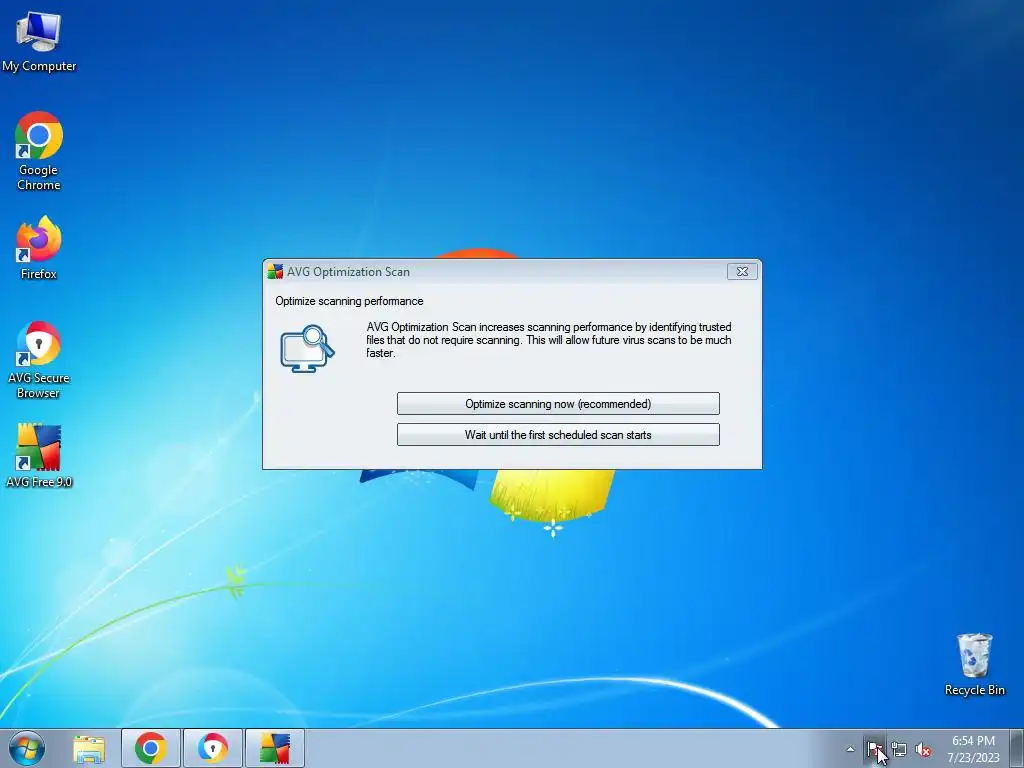Click the AVG Optimization Scan description text
1024x768 pixels.
(549, 340)
